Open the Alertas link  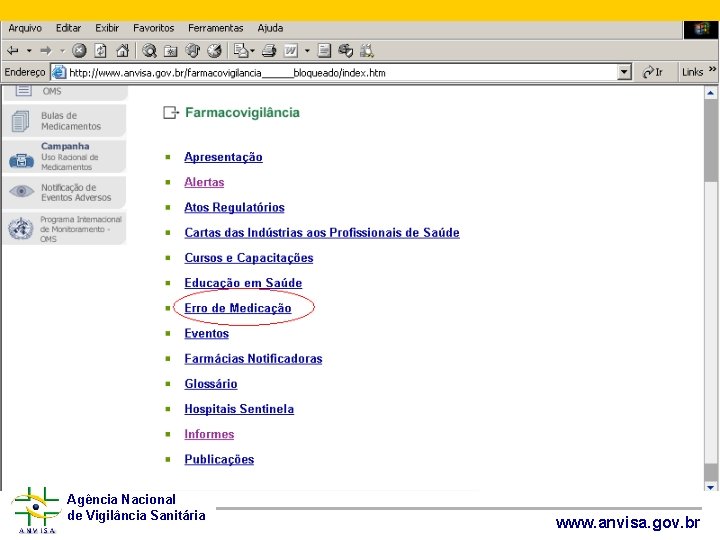coord(204,182)
